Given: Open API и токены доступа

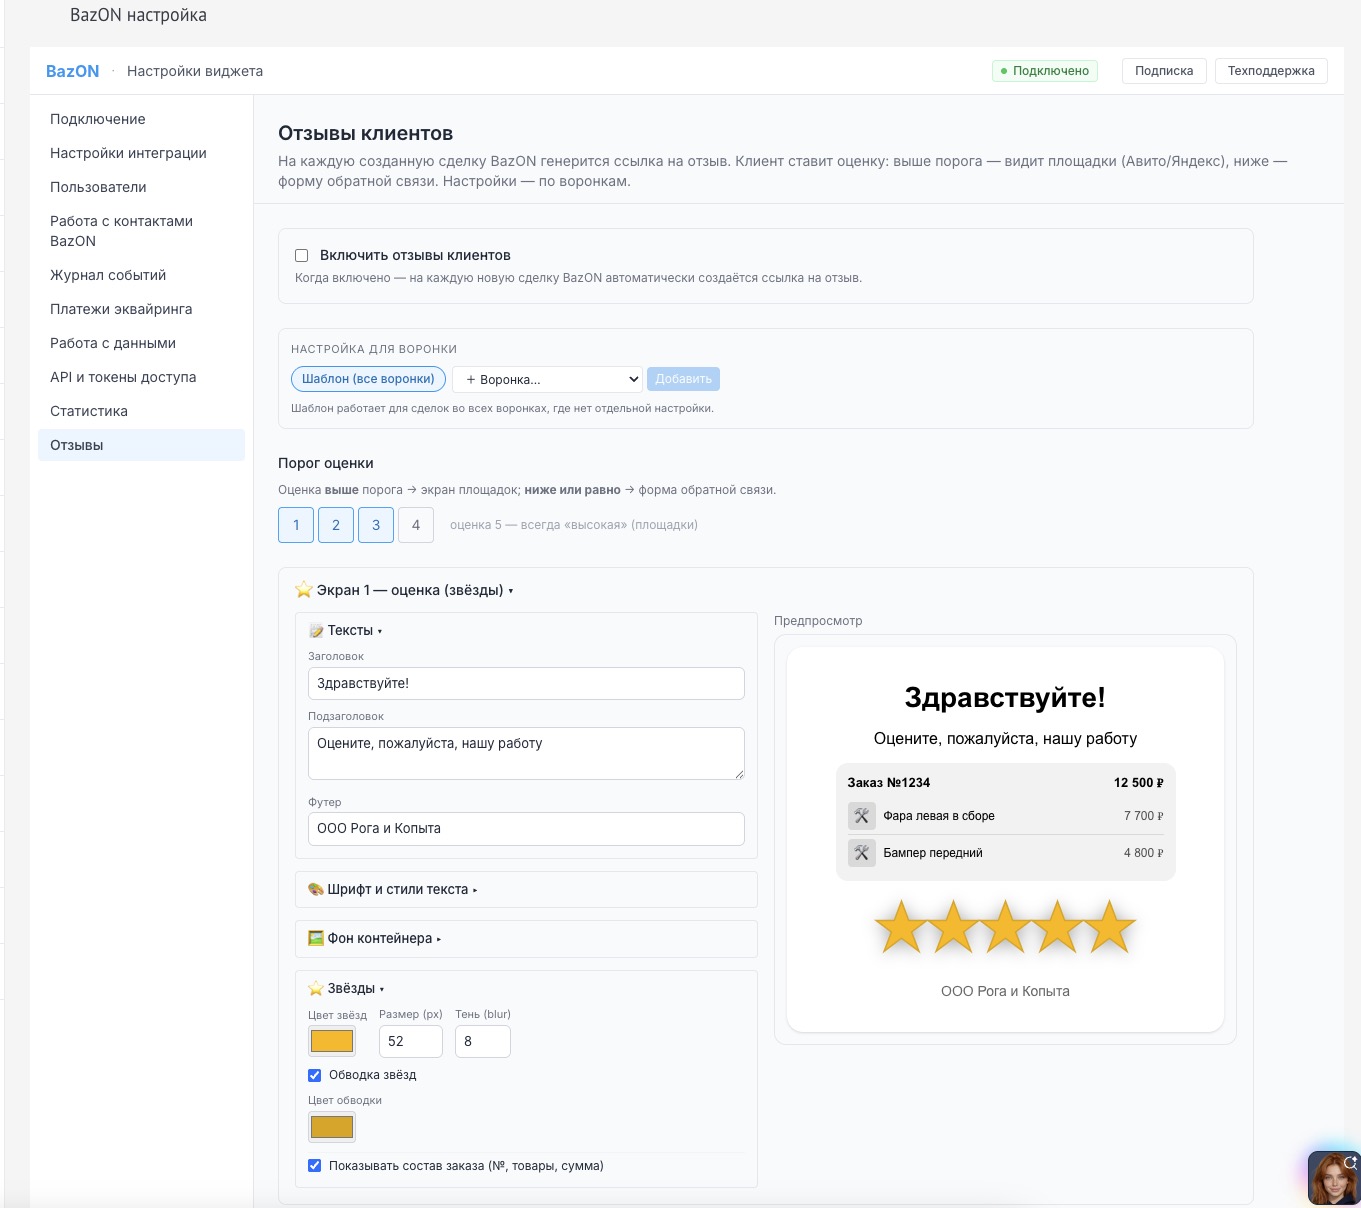Looking at the screenshot, I should [x=141, y=377].
